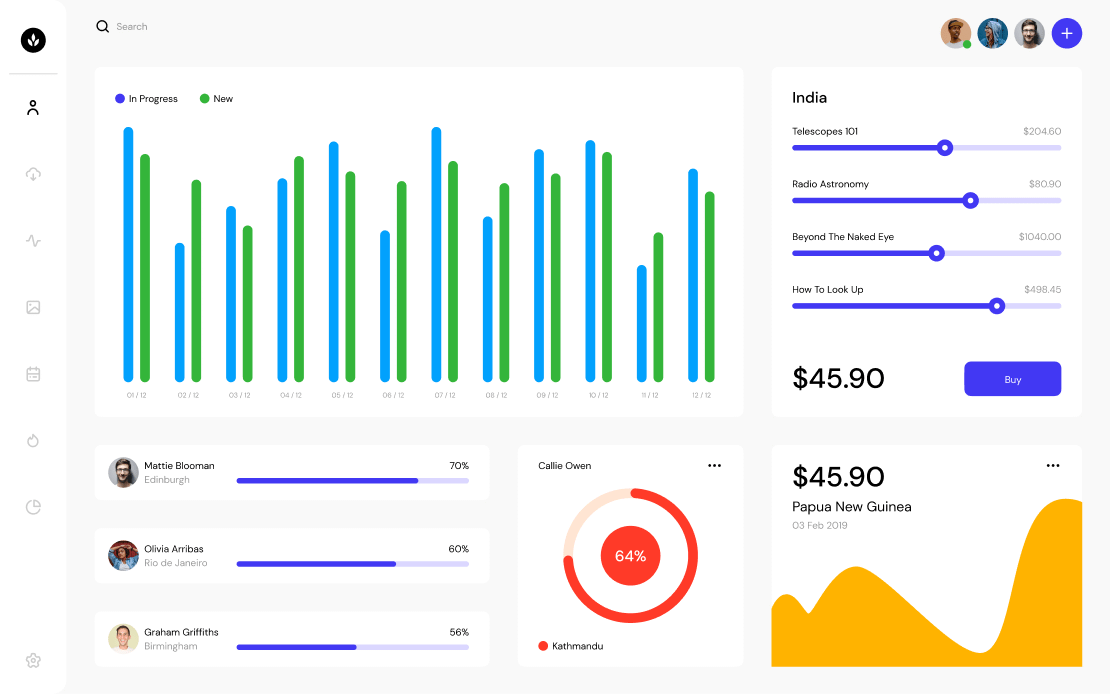Screen dimensions: 1110x694
Task: Click Graham Griffiths's 56% progress bar
Action: click(353, 647)
